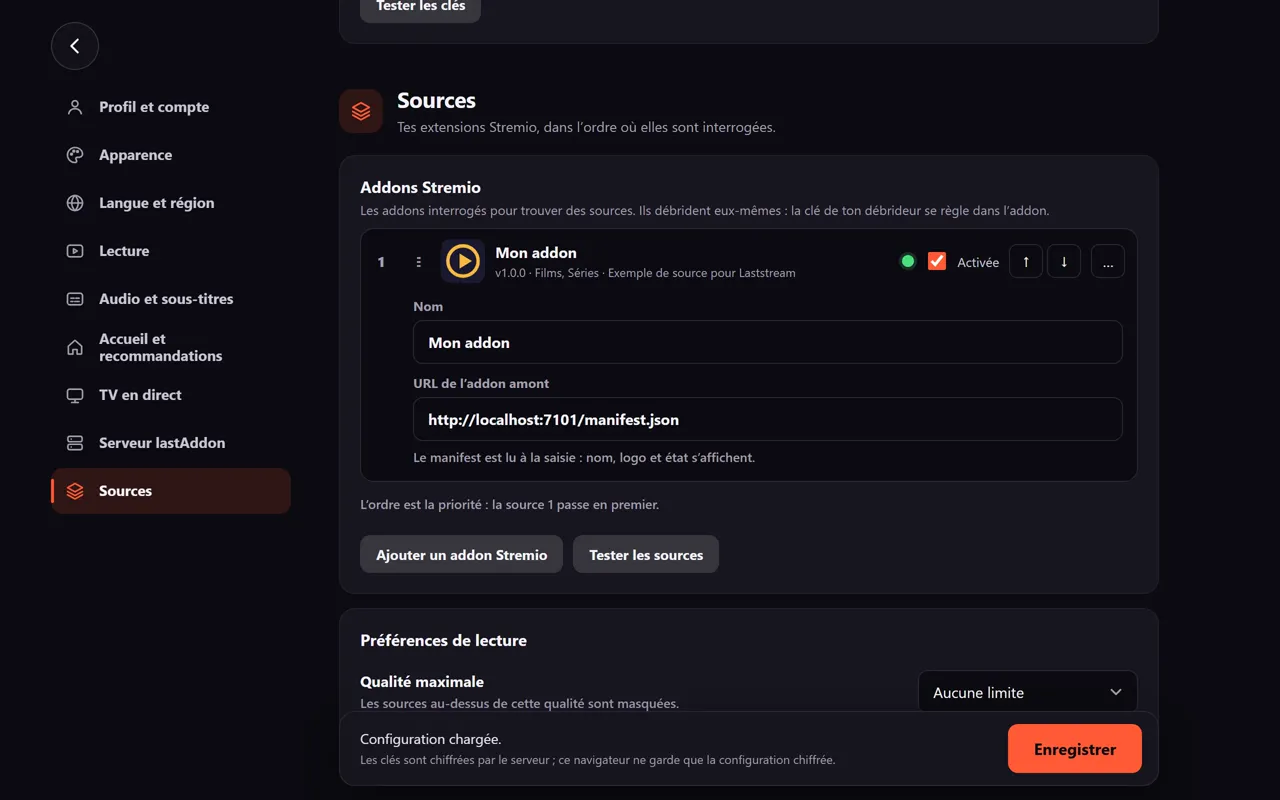1280x800 pixels.
Task: Click Ajouter un addon Stremio
Action: [462, 555]
